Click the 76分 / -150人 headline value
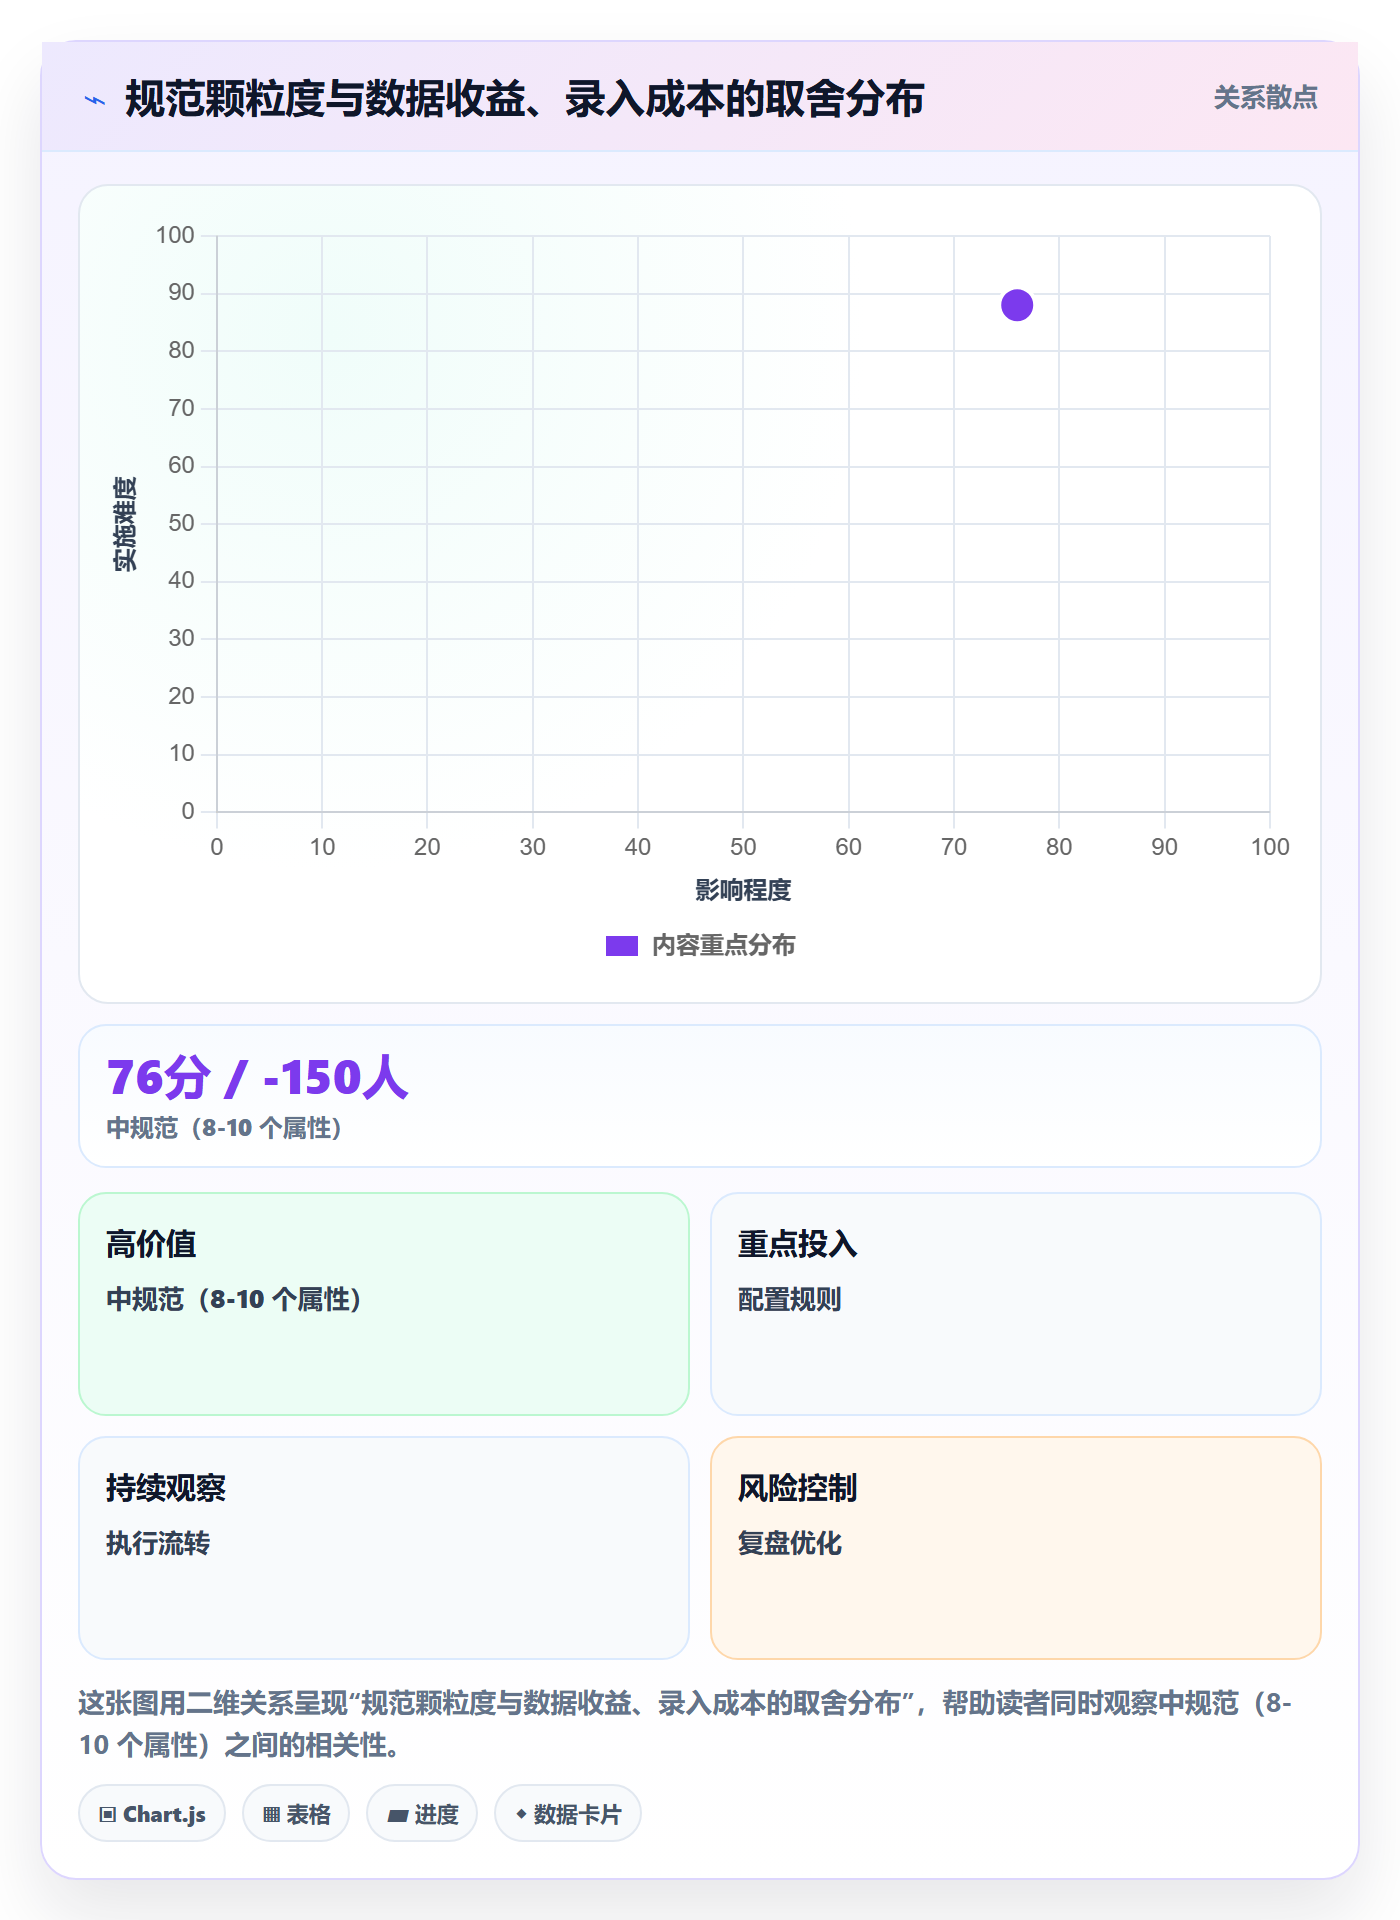The height and width of the screenshot is (1920, 1400). pyautogui.click(x=258, y=1078)
